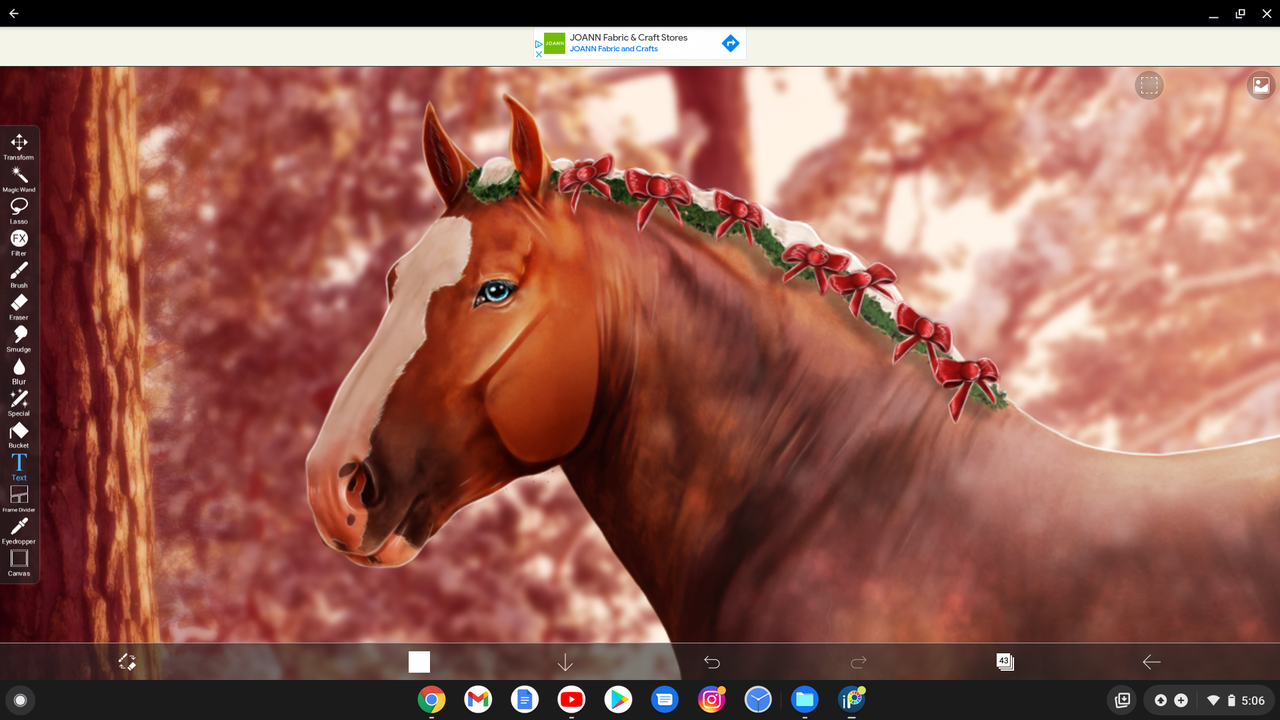Pick the Brush tool
Image resolution: width=1280 pixels, height=720 pixels.
[19, 274]
